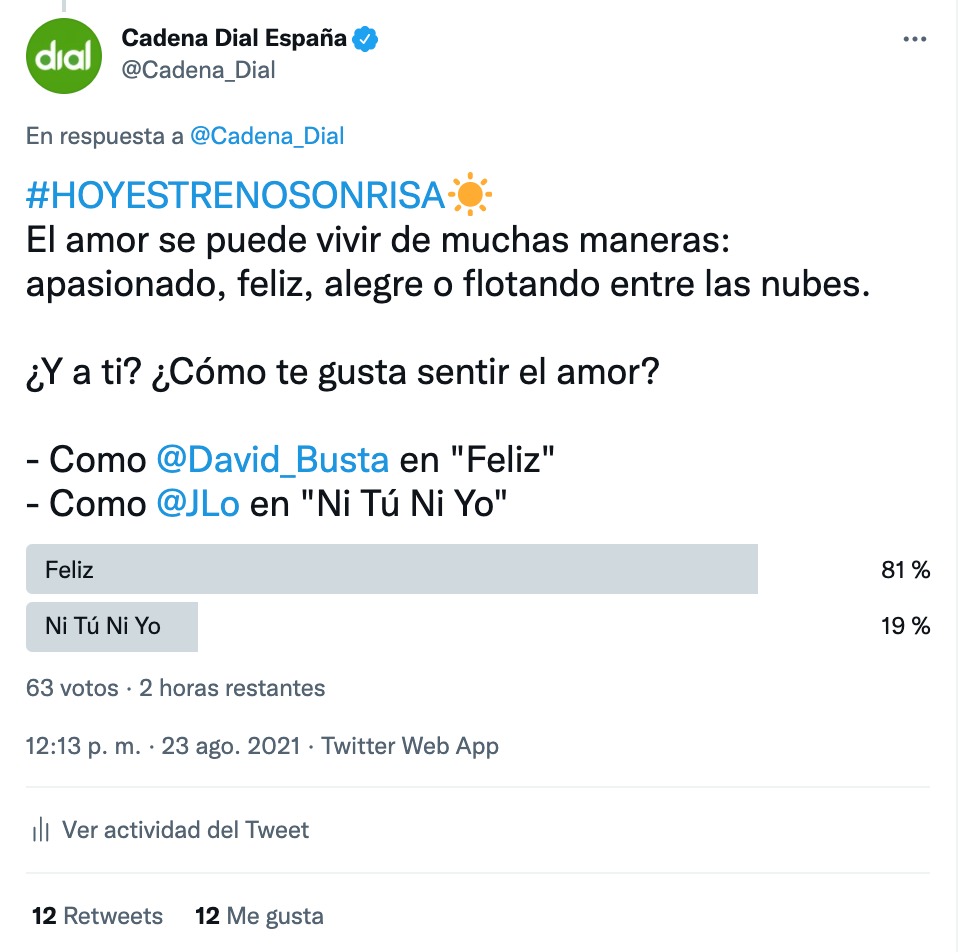960x952 pixels.
Task: Open the #HOYESTRENOSONRISA hashtag
Action: [x=235, y=196]
